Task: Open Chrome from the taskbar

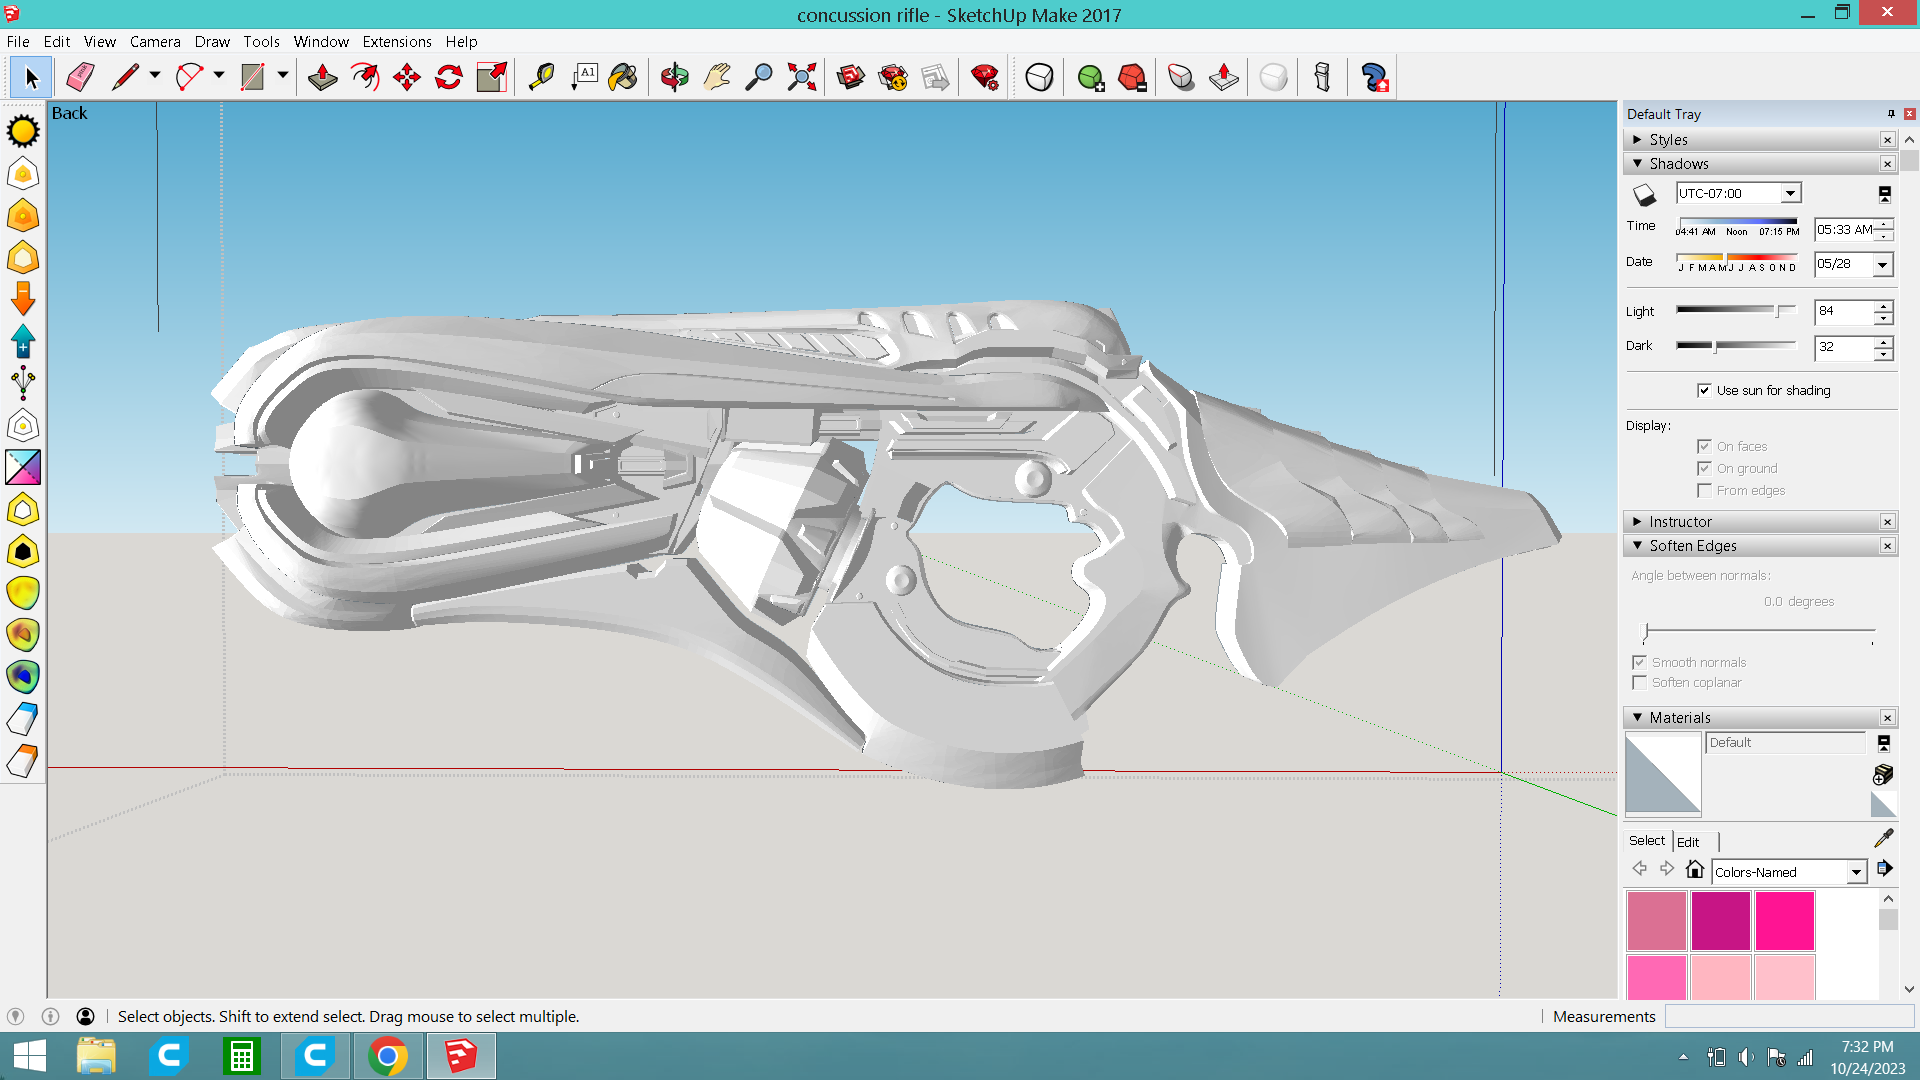Action: pos(388,1056)
